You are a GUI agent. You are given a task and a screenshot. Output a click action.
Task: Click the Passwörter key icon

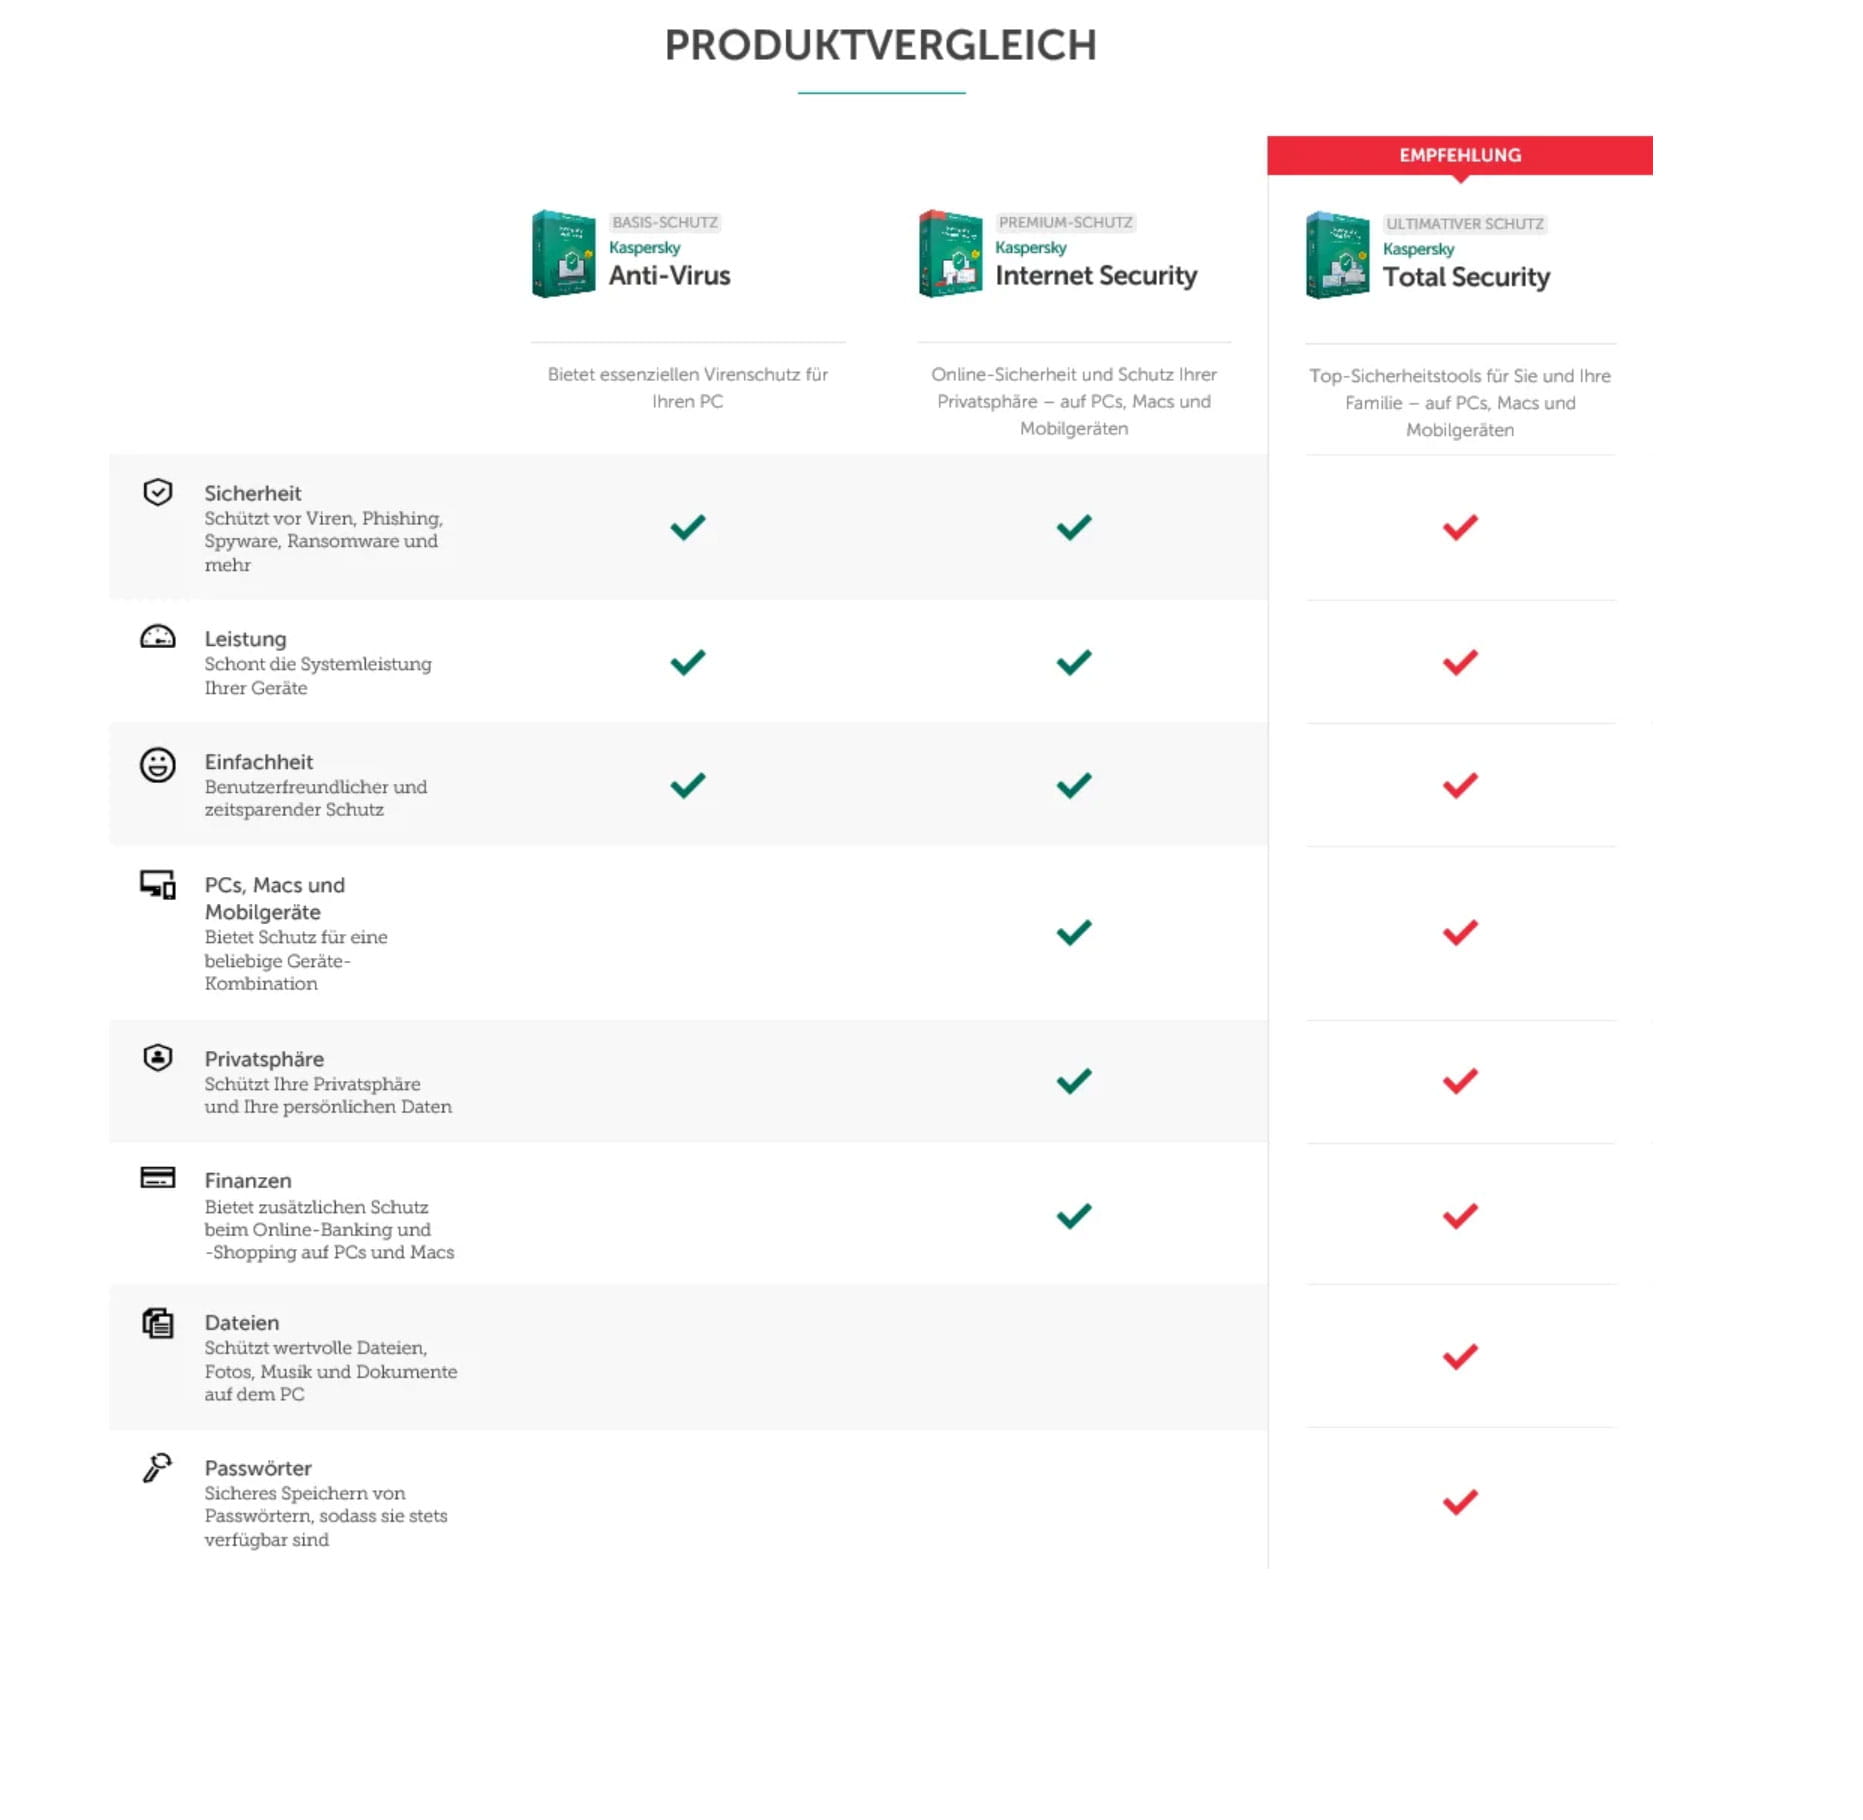157,1467
